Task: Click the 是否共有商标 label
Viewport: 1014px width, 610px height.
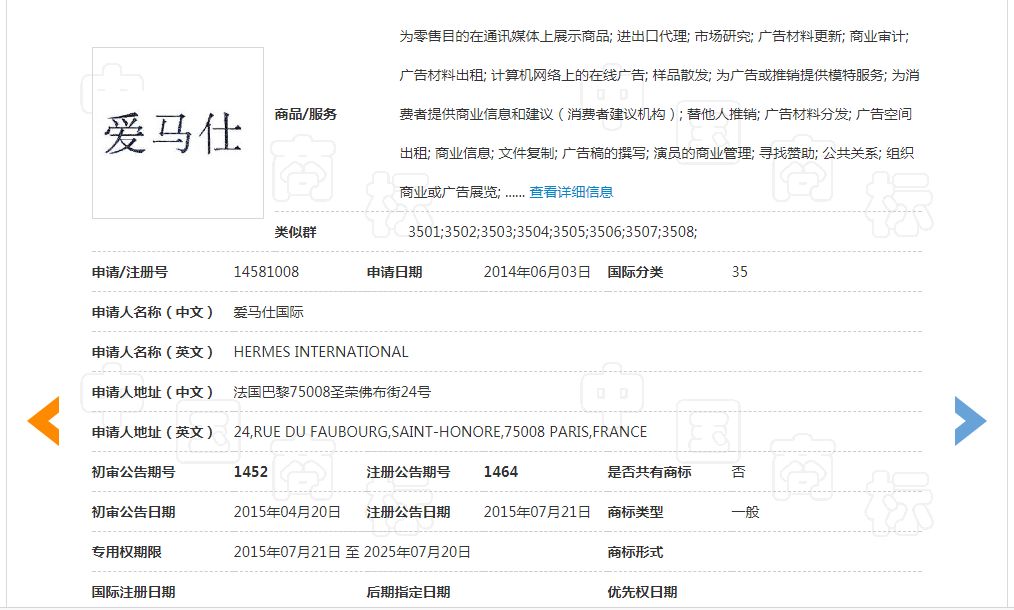Action: pos(649,472)
